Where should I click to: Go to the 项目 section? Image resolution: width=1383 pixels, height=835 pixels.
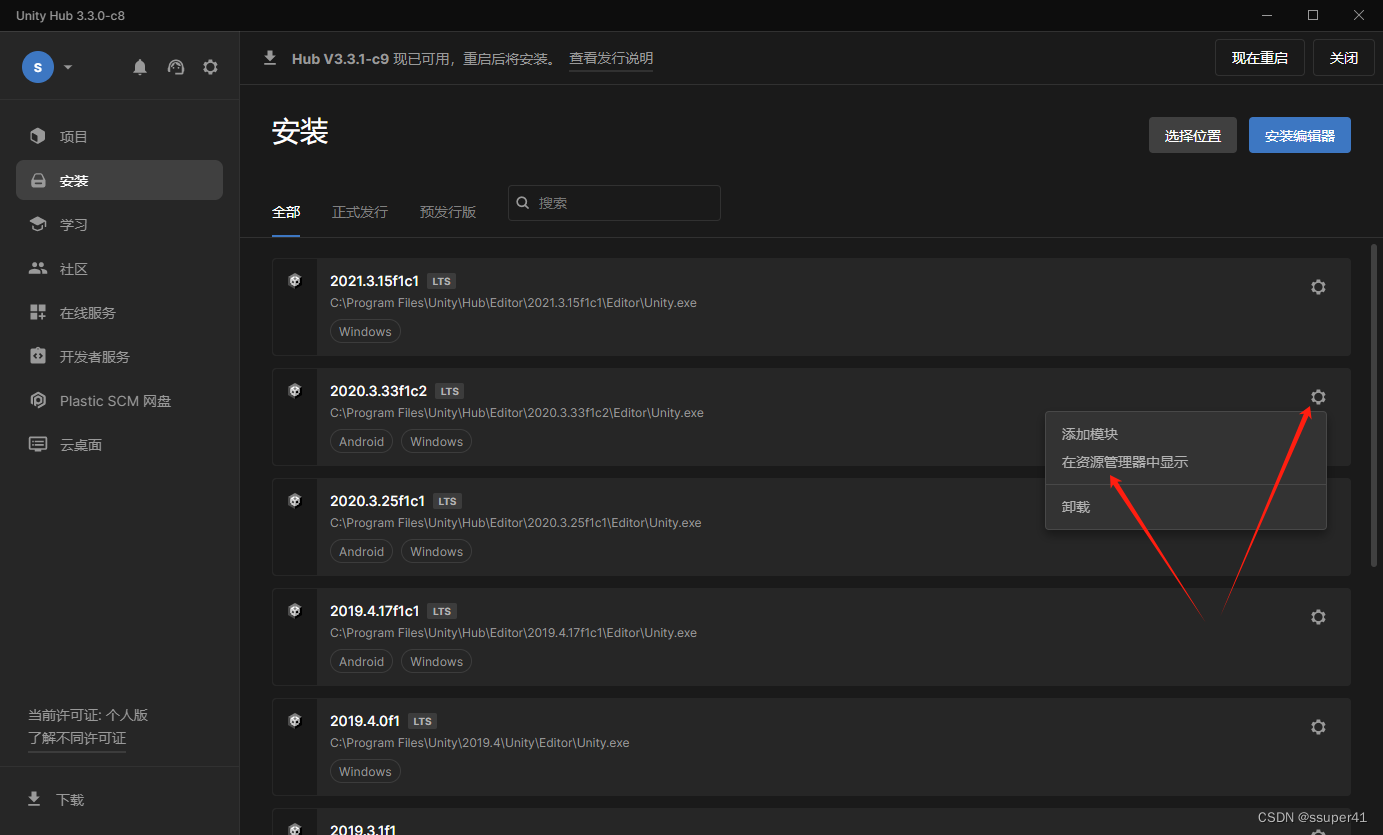[x=119, y=136]
